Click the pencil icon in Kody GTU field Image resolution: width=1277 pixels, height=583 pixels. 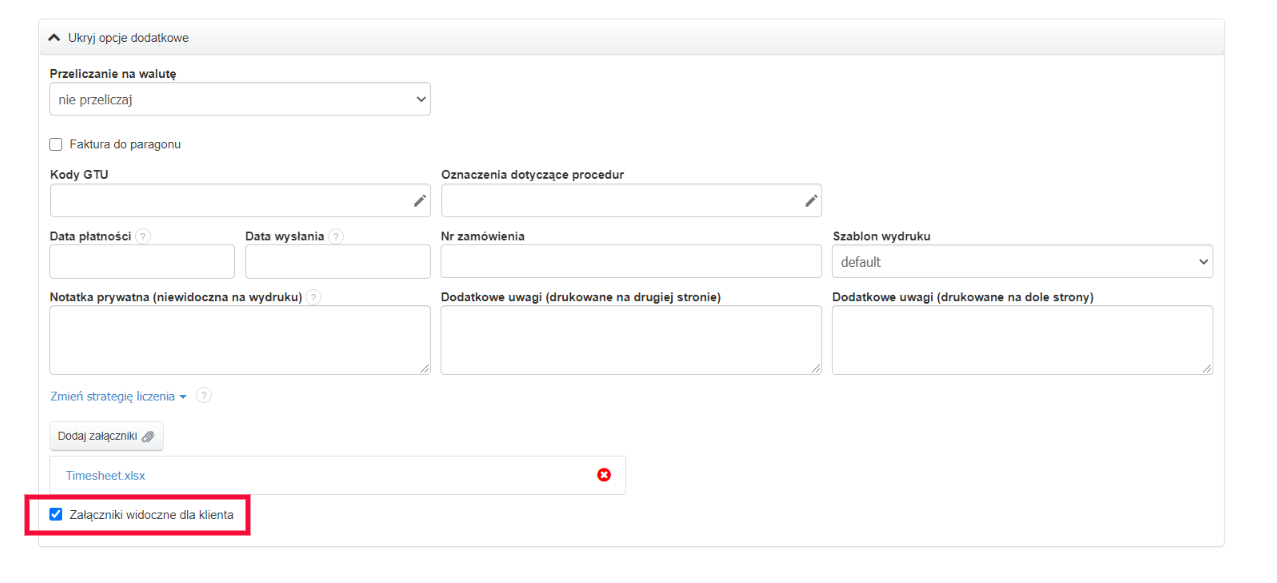coord(420,201)
